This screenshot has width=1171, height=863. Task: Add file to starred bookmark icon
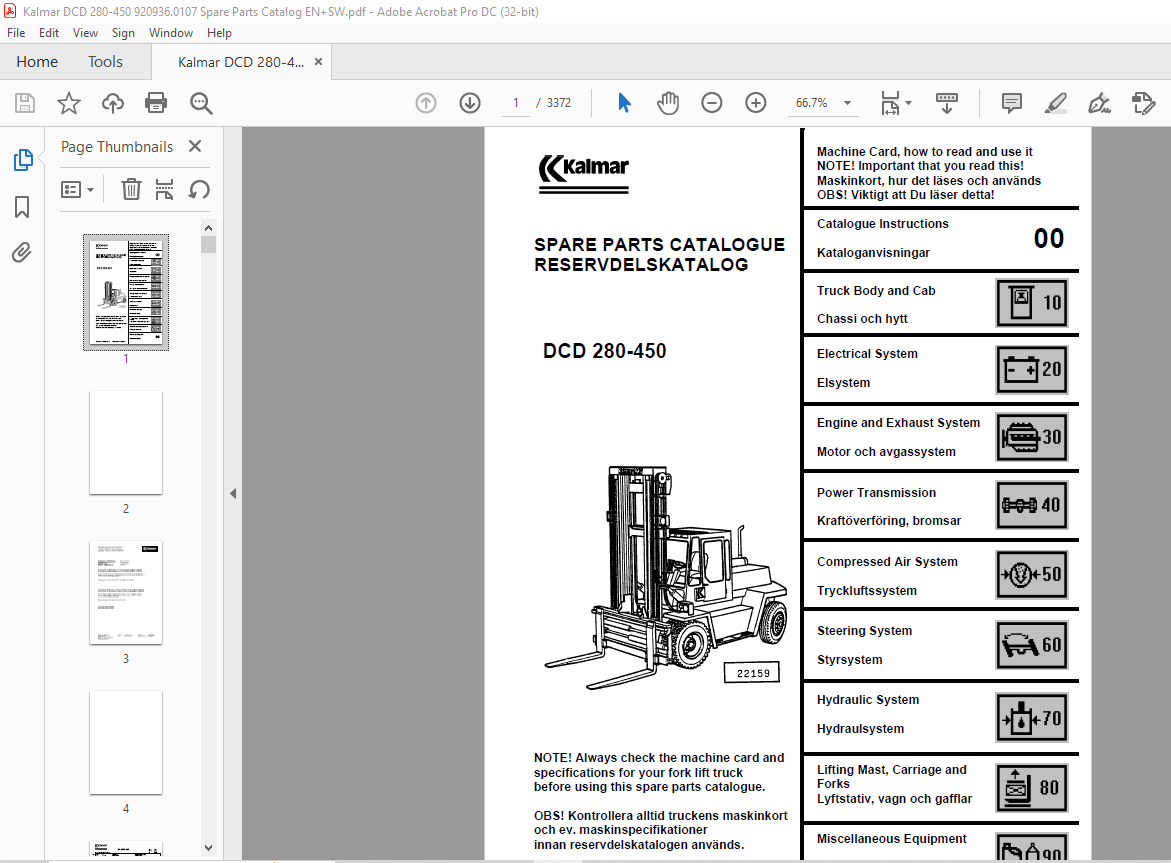pos(69,103)
